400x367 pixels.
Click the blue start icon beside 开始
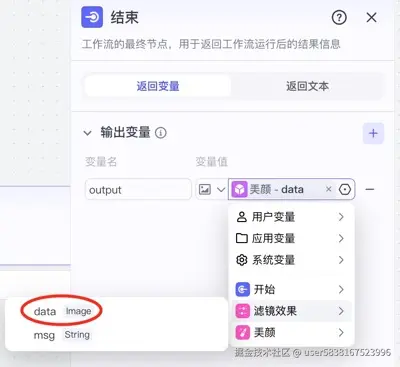tap(242, 289)
